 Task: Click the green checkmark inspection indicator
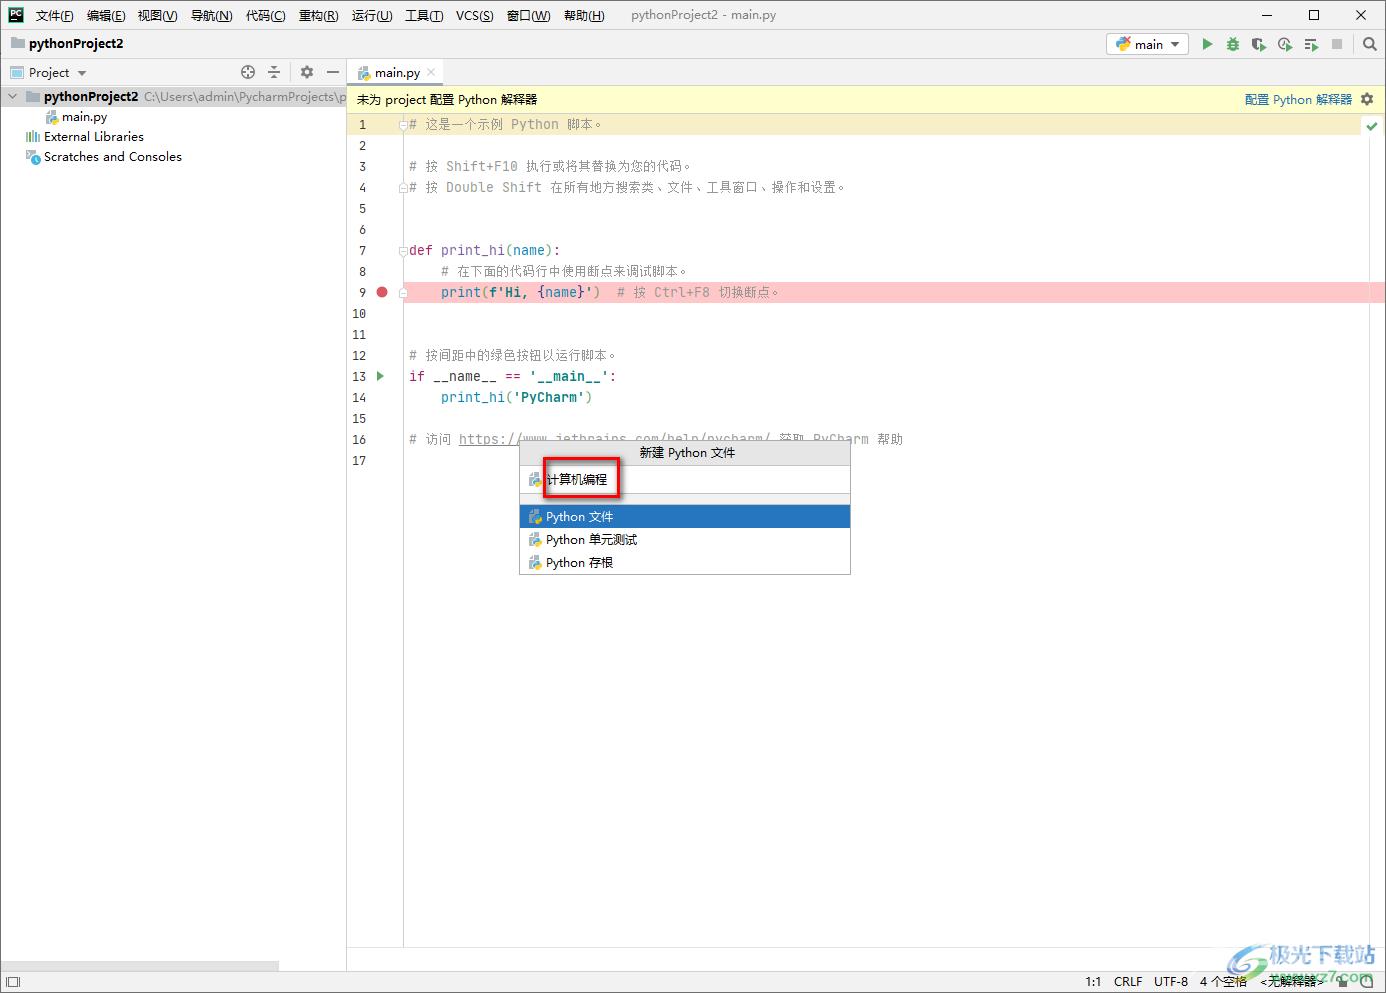(x=1371, y=125)
